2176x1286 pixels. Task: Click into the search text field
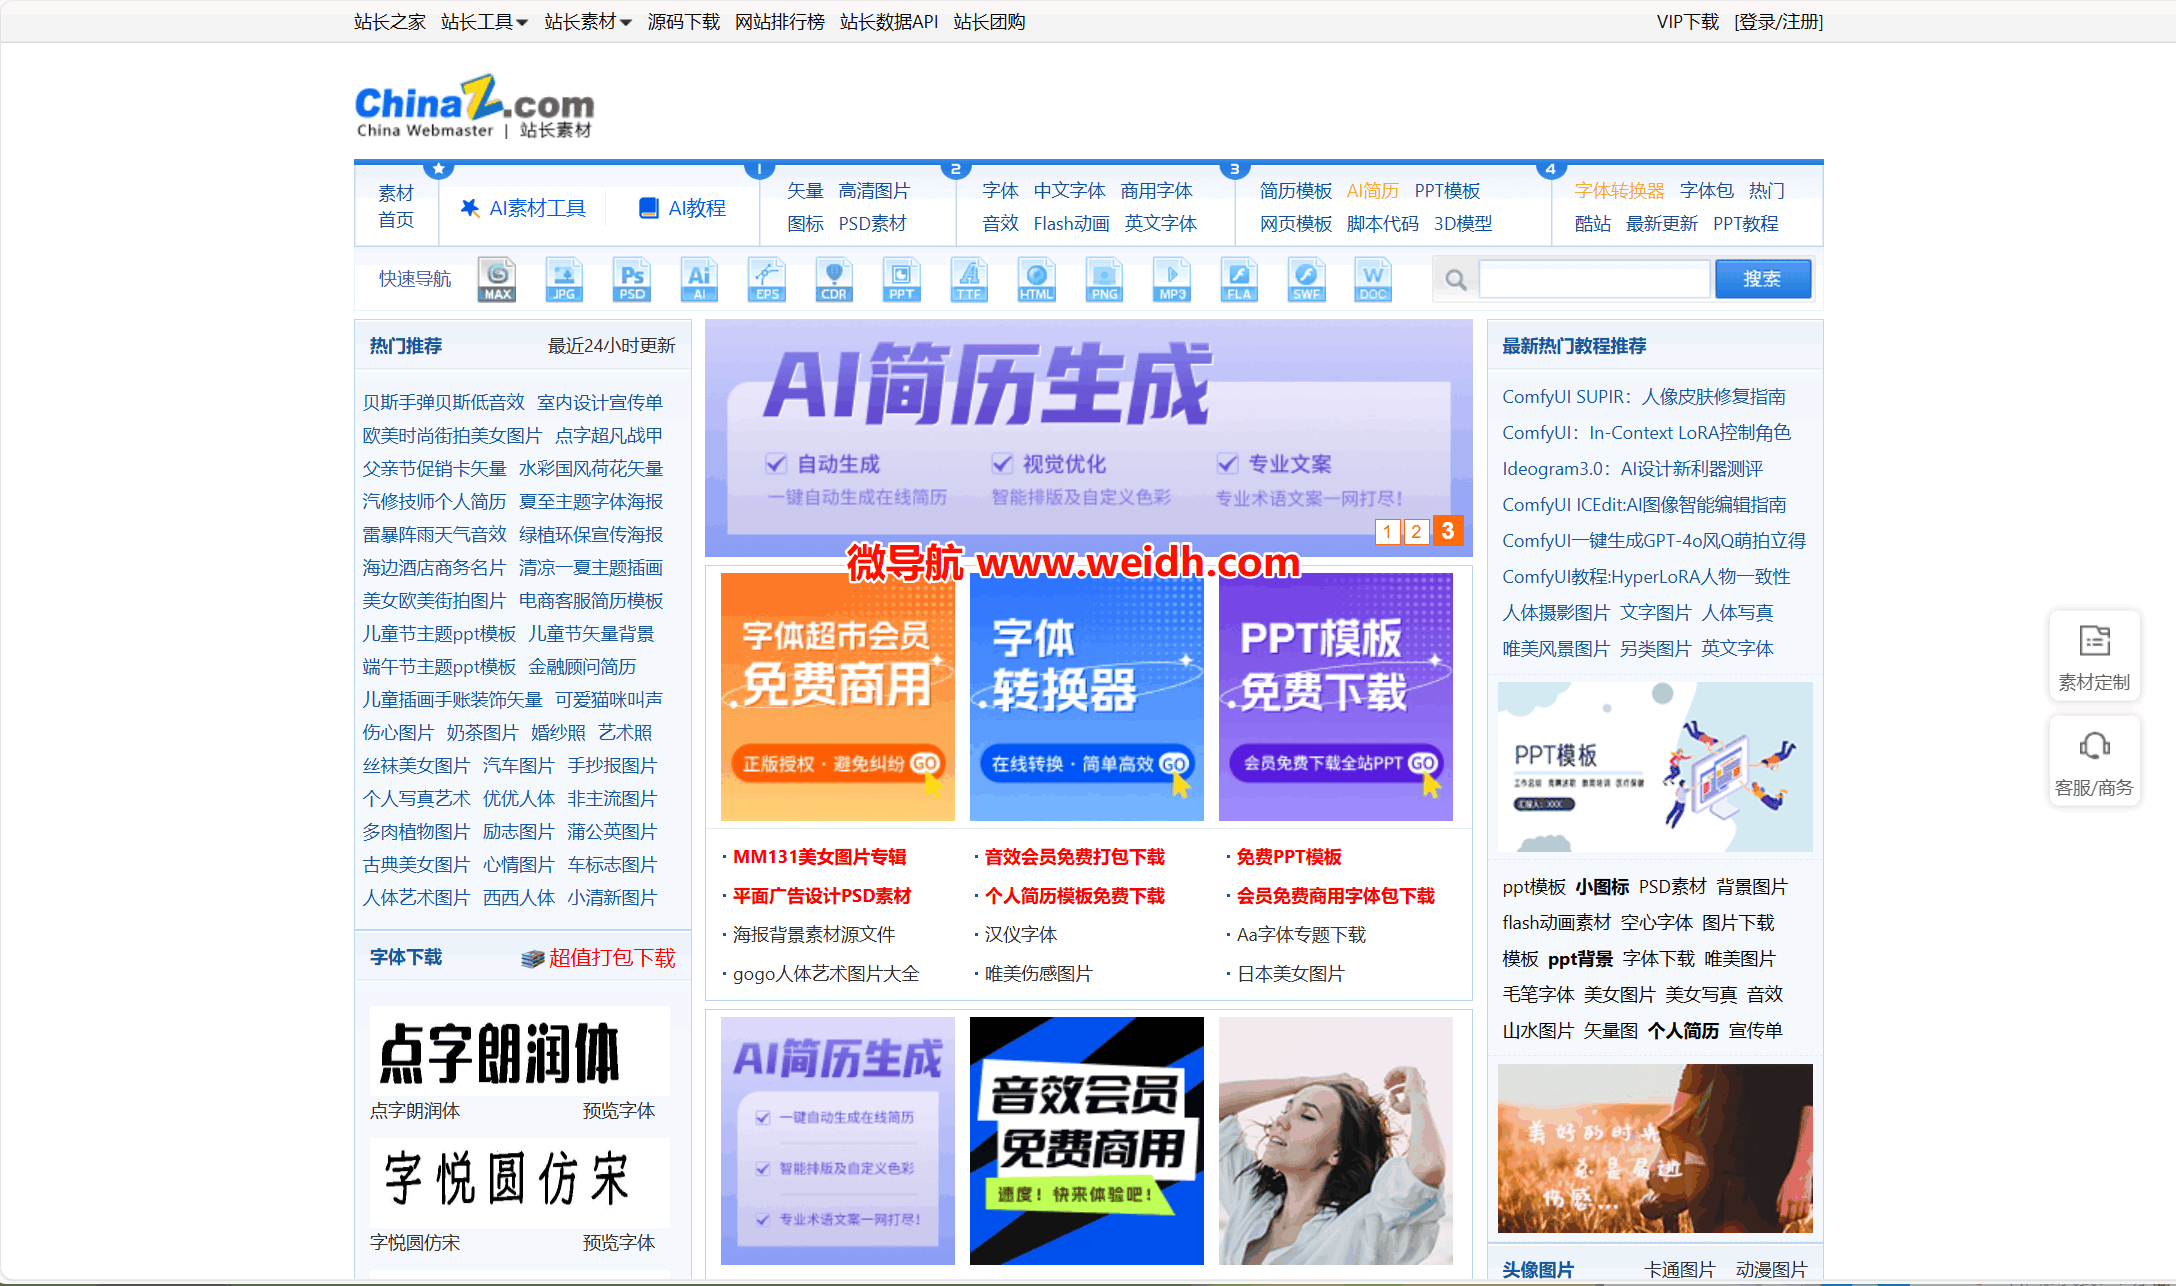pos(1594,279)
